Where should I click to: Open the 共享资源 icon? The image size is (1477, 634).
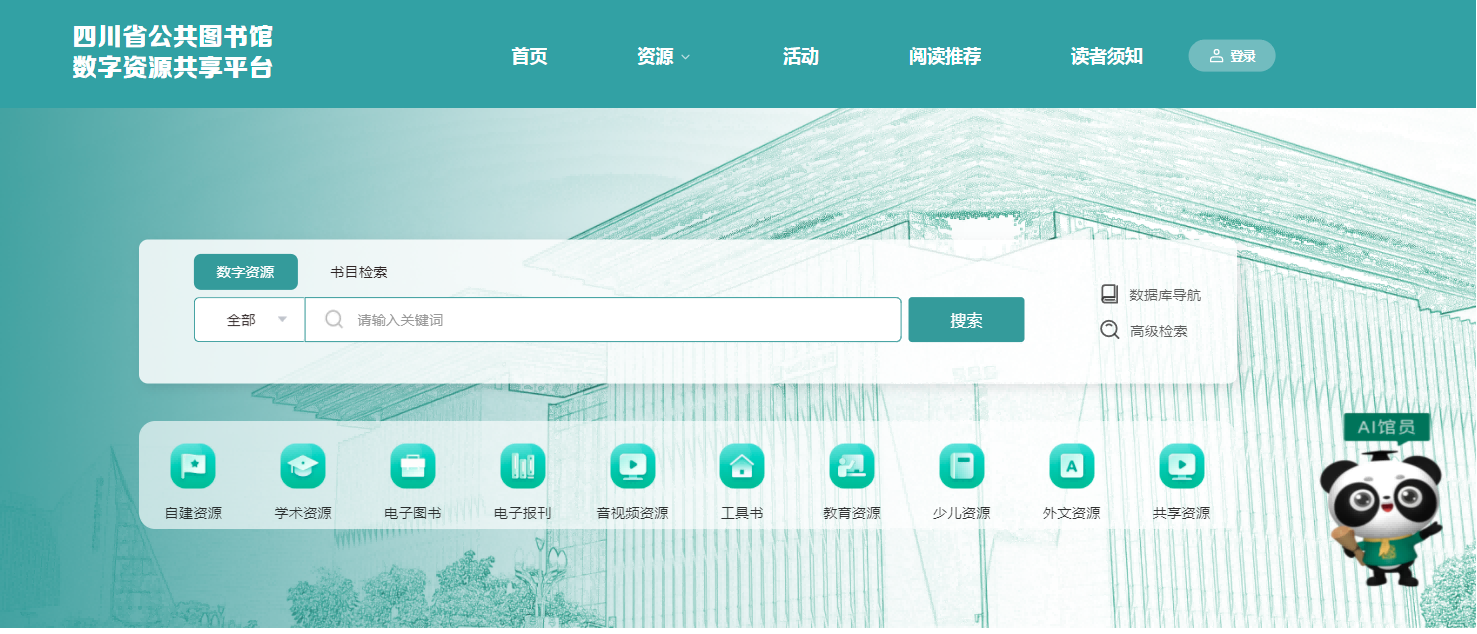(x=1181, y=466)
